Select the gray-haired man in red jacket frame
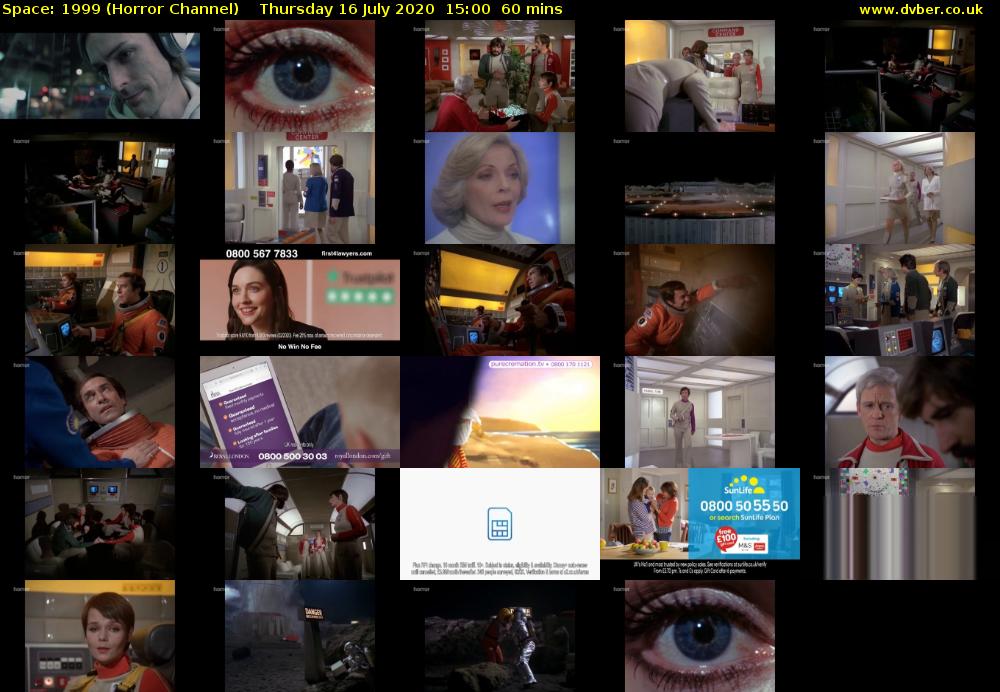The image size is (1000, 692). tap(899, 412)
